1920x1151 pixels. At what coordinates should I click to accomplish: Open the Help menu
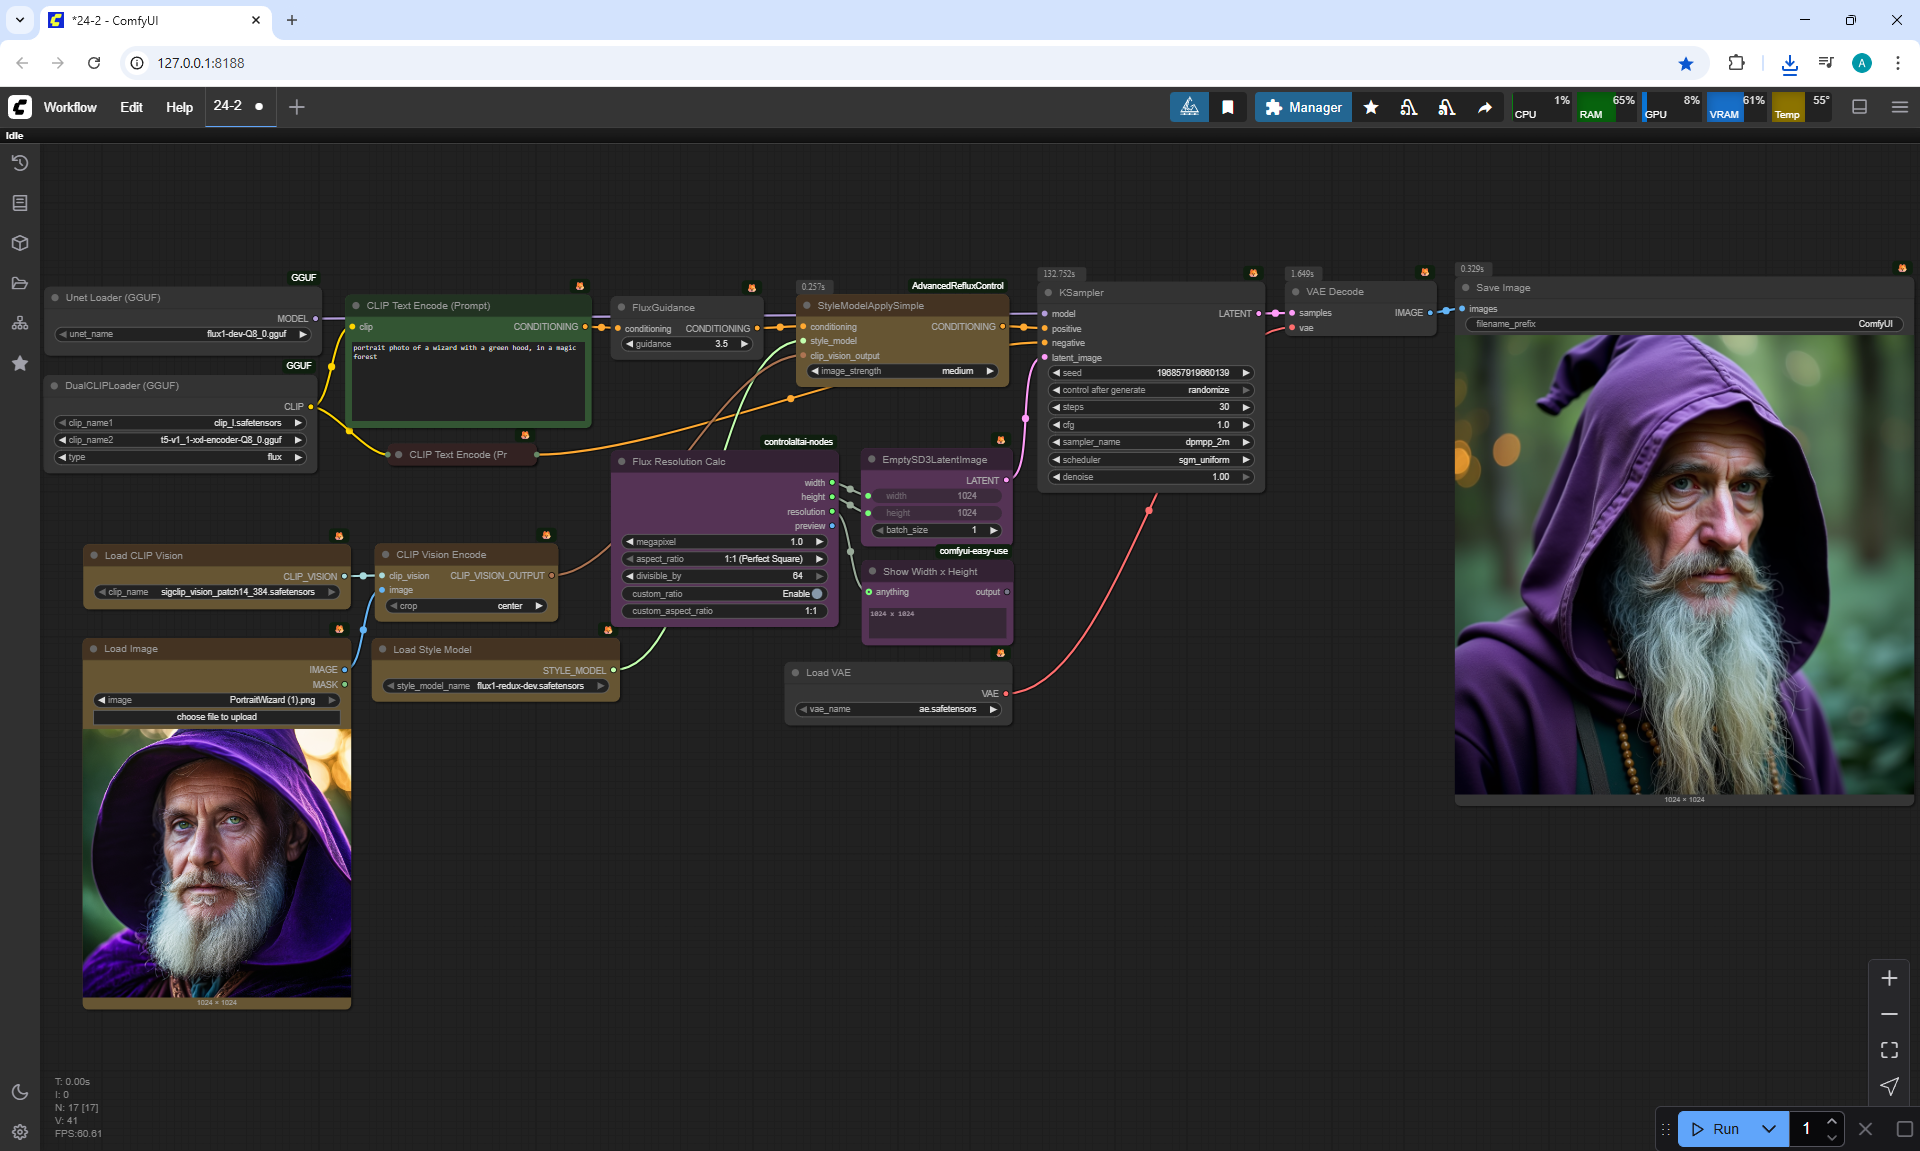pos(179,107)
